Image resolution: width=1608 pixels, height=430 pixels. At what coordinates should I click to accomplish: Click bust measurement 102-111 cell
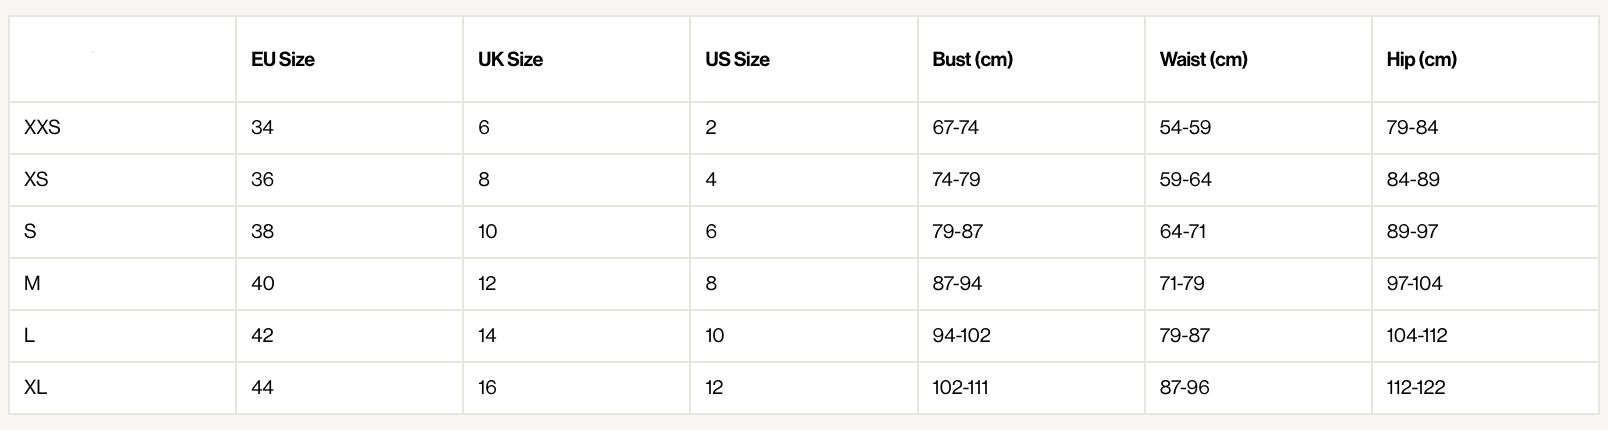point(960,388)
